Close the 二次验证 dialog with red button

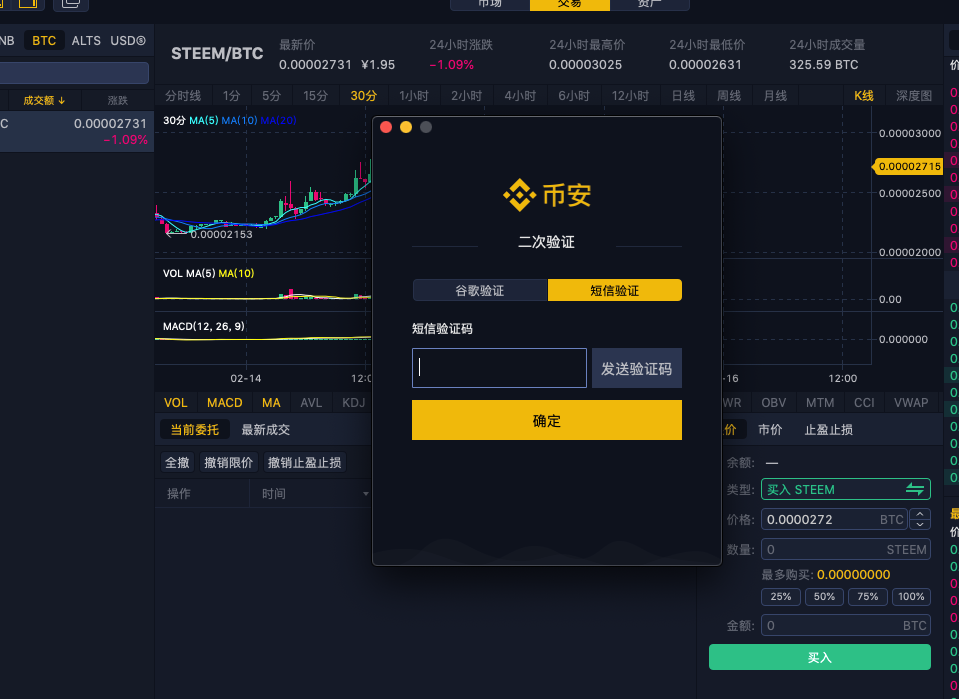(x=386, y=127)
